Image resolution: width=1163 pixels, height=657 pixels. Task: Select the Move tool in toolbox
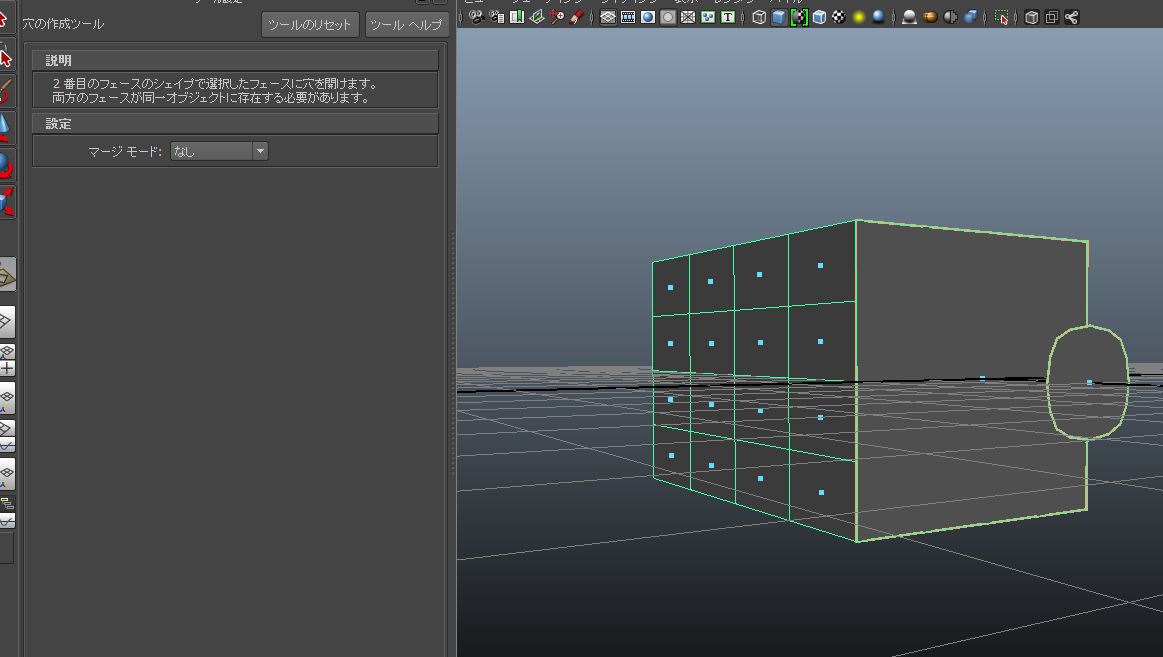5,128
